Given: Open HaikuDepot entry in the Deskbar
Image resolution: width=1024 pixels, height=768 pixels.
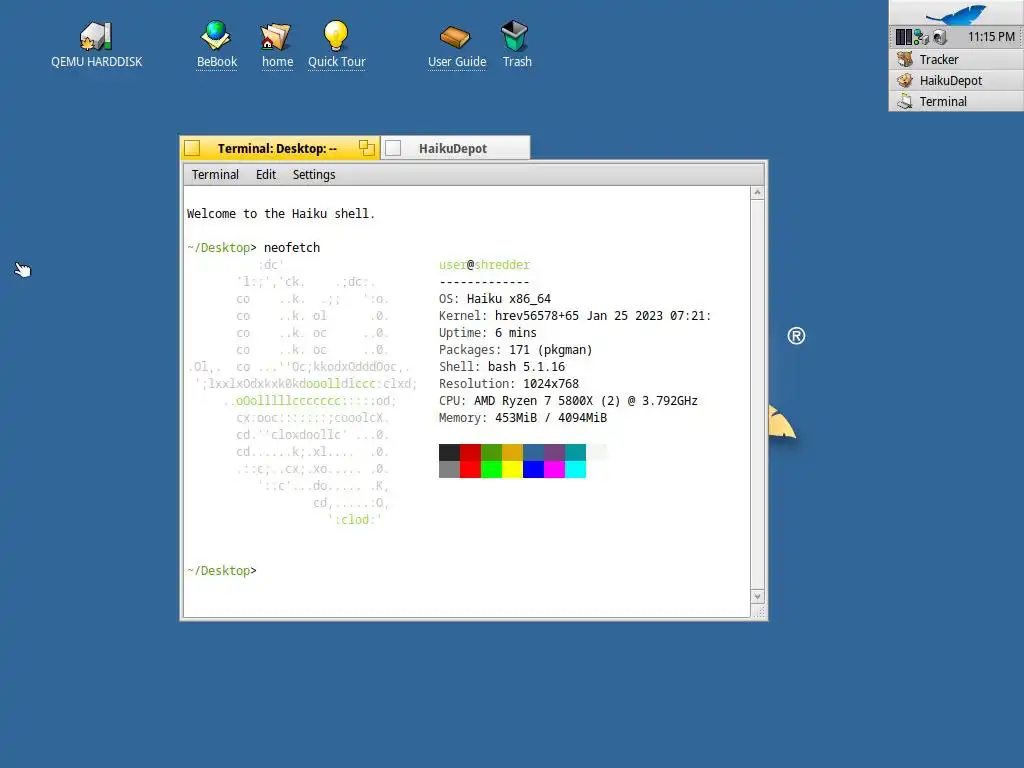Looking at the screenshot, I should 956,80.
